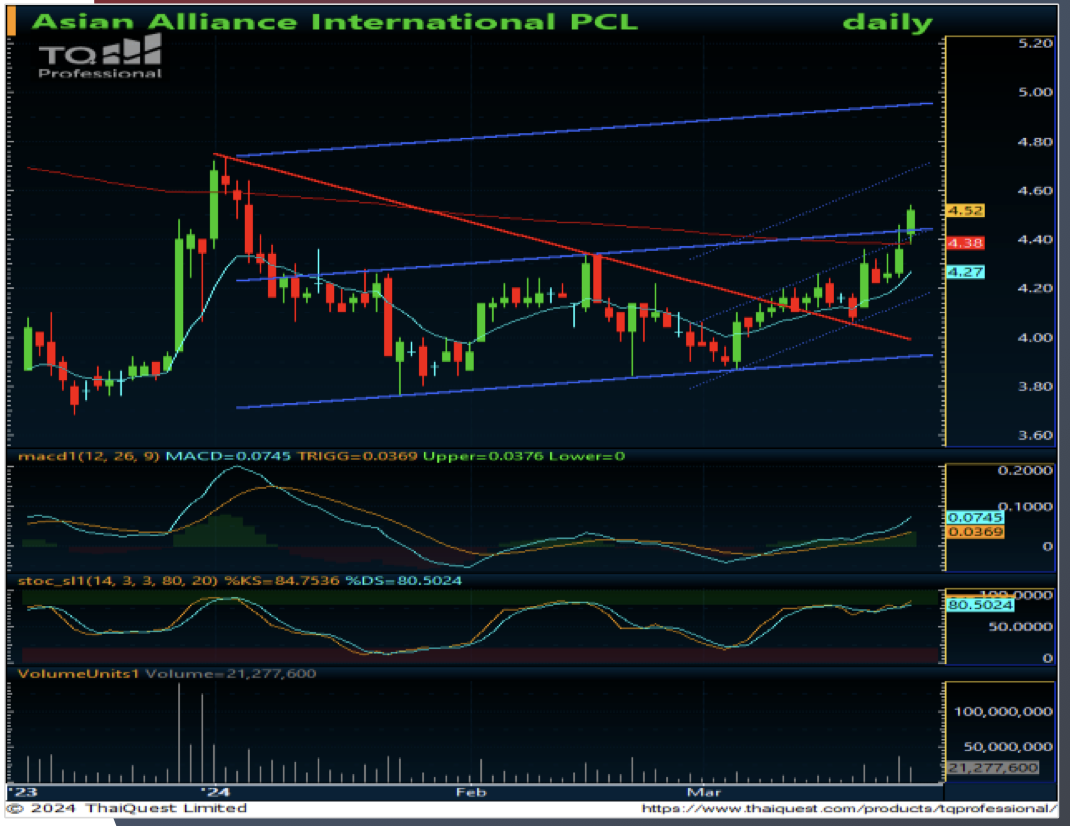Click the 5.20 price axis value

pyautogui.click(x=1035, y=43)
